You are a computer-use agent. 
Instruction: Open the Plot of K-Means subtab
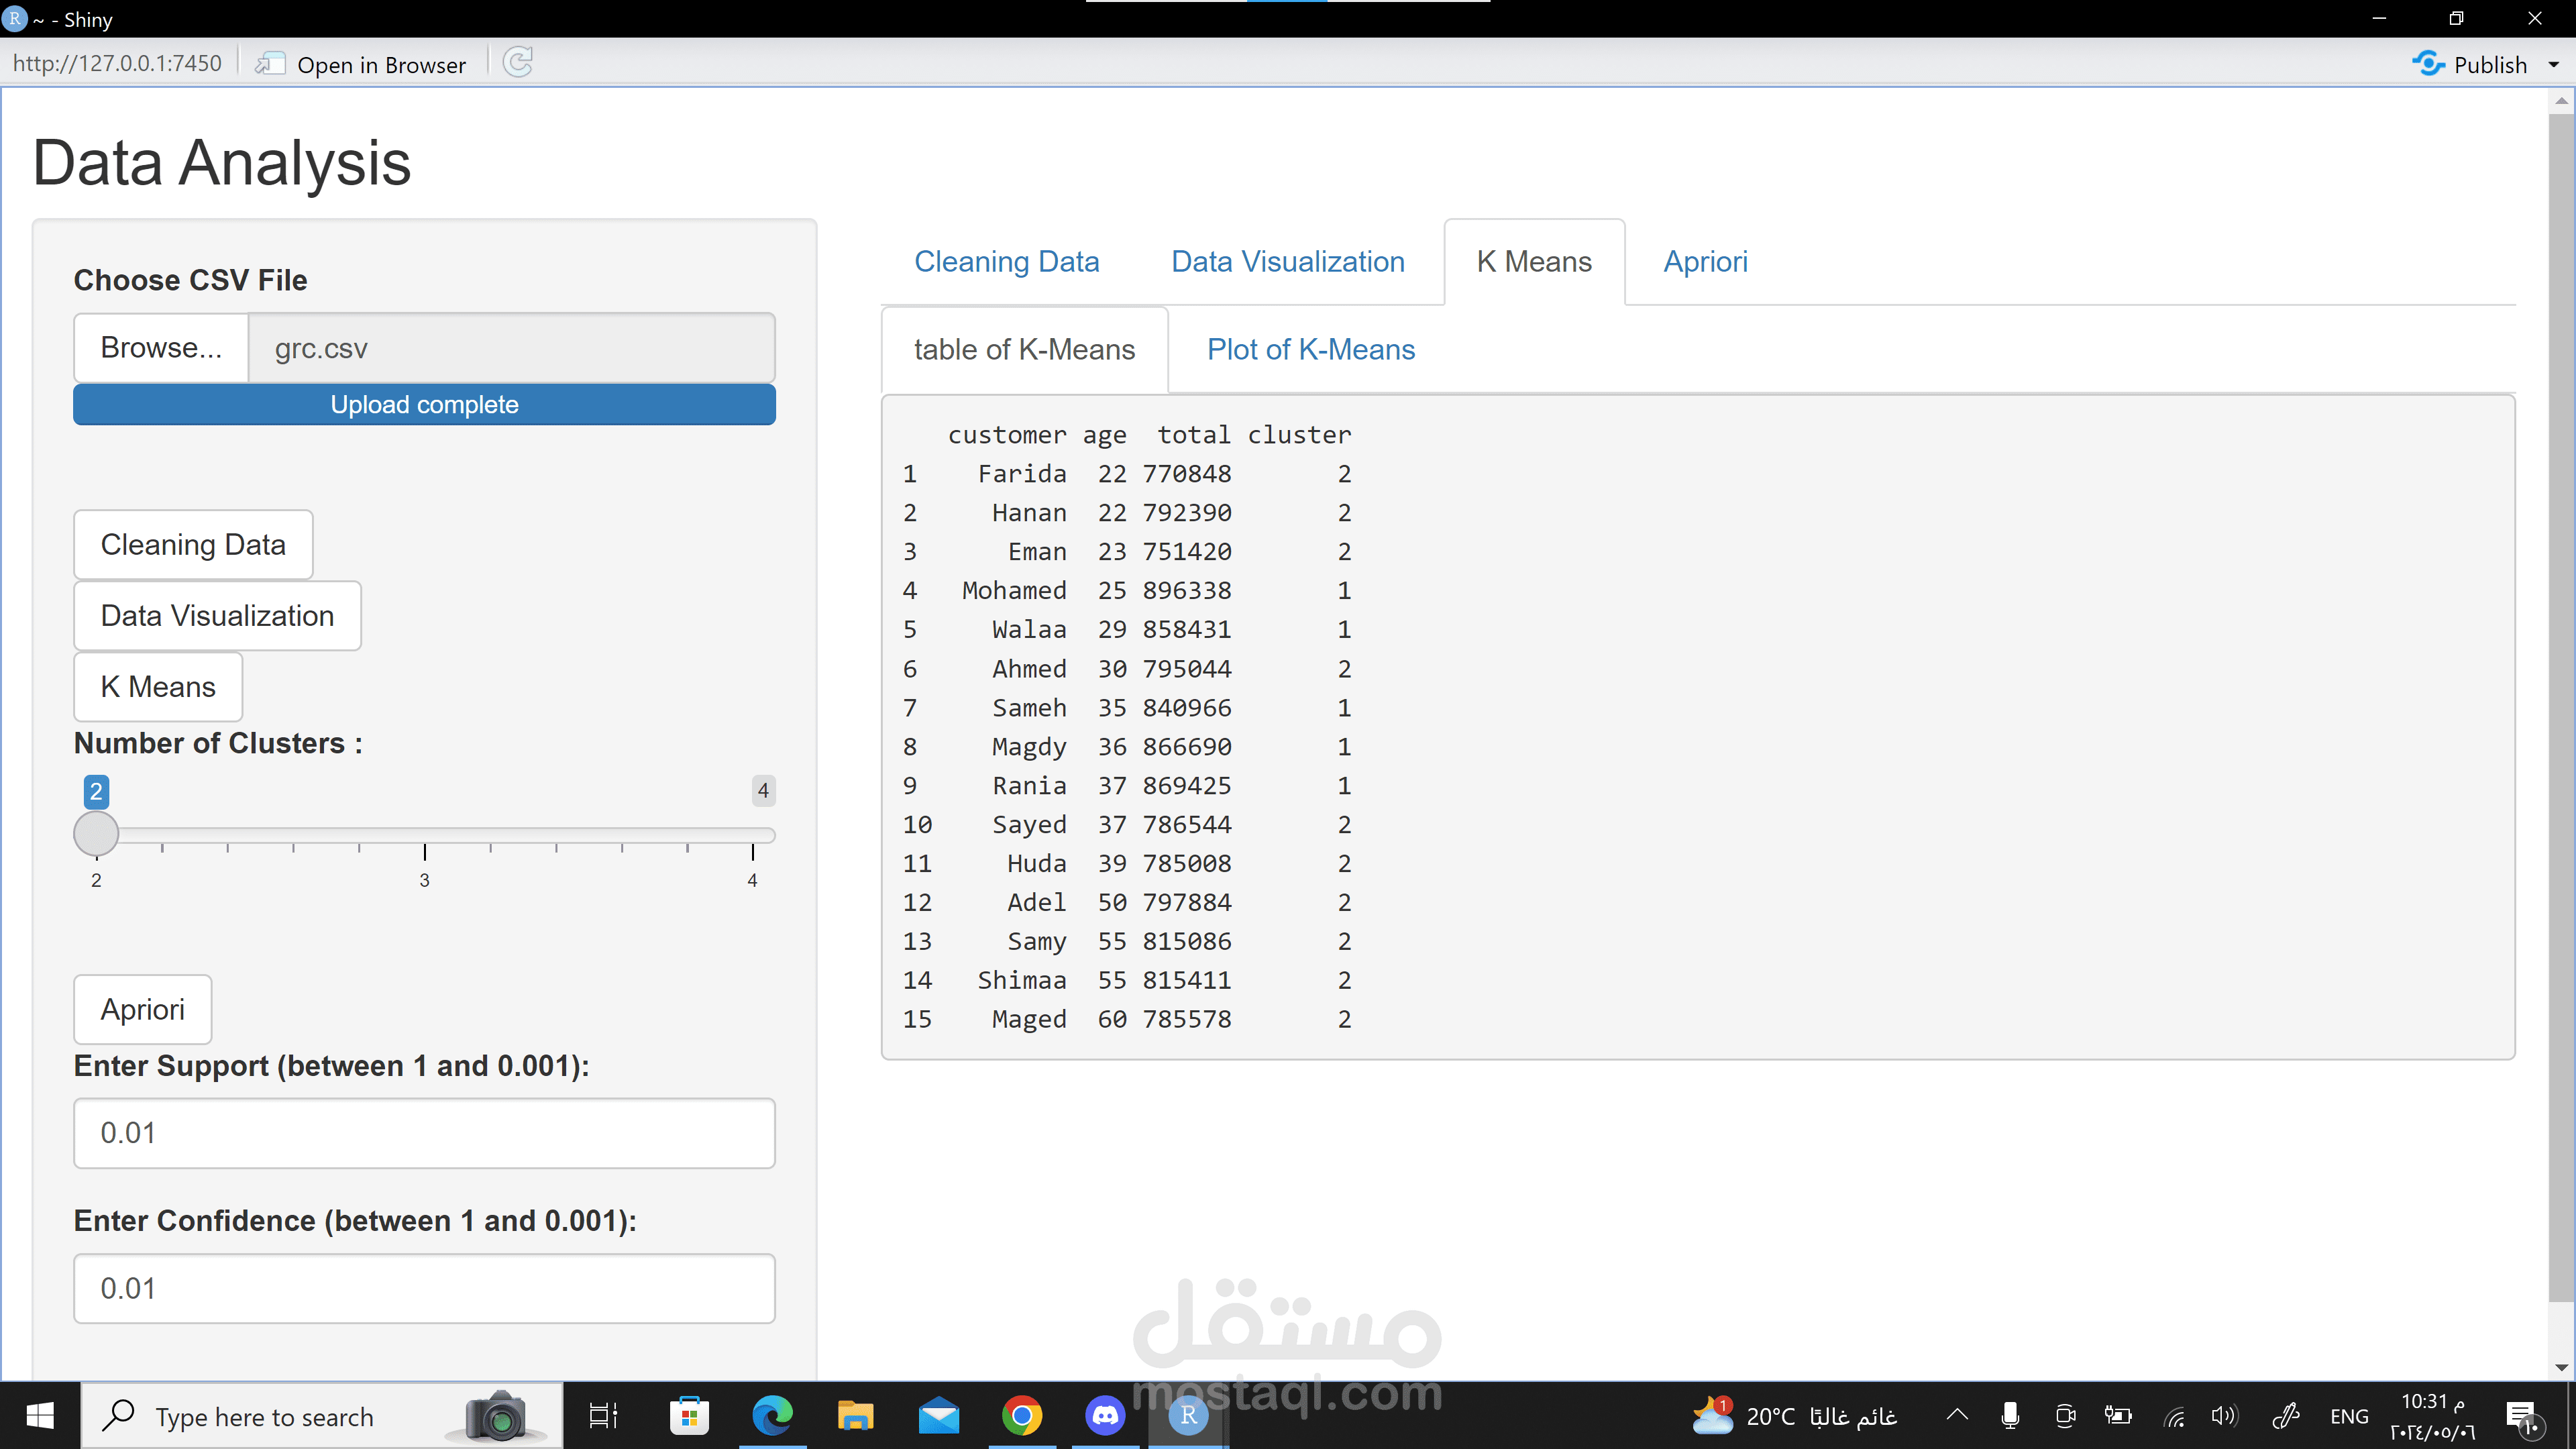[1310, 349]
